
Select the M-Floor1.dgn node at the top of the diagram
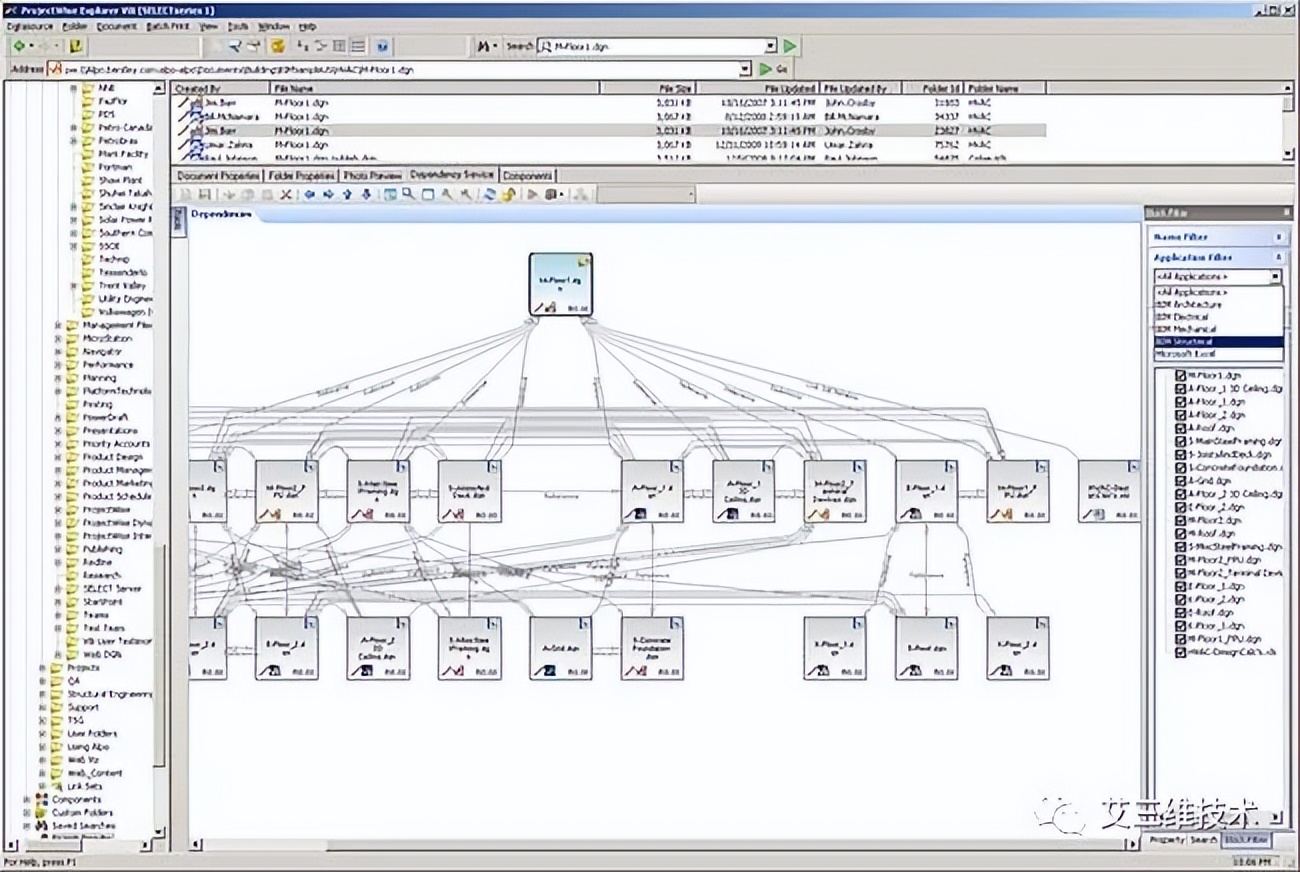561,285
